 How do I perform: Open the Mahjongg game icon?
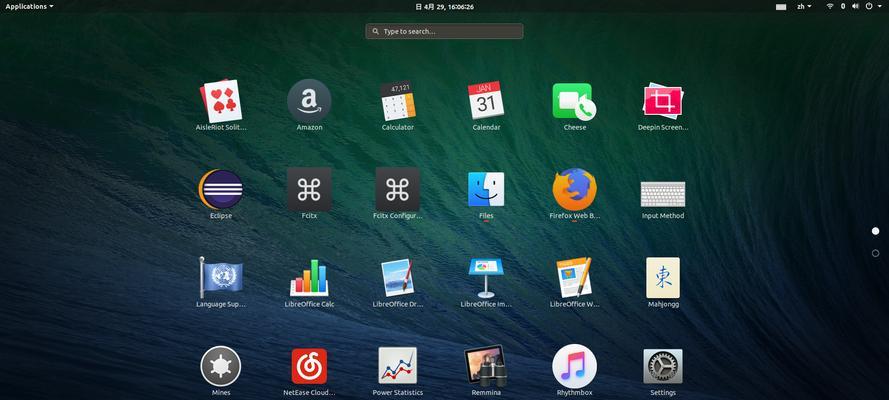(663, 278)
